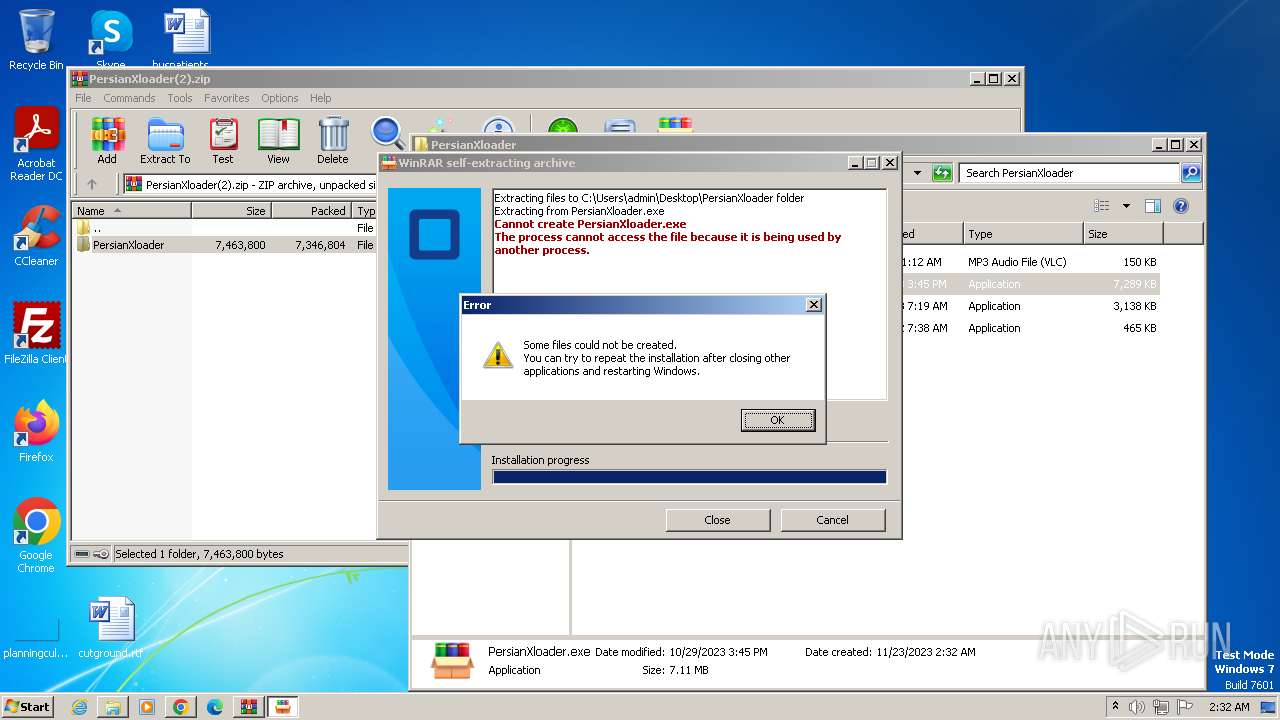The height and width of the screenshot is (720, 1280).
Task: Open the Help menu in WinRAR
Action: (320, 98)
